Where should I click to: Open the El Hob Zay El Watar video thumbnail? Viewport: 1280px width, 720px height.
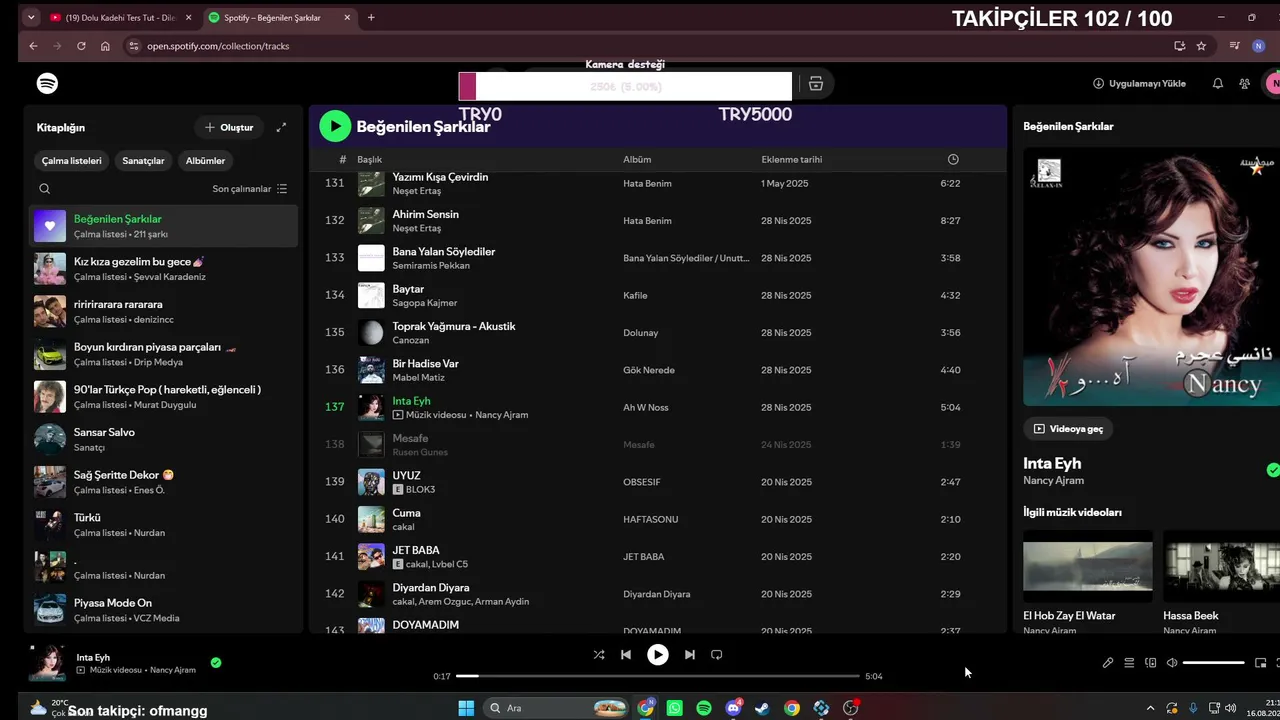coord(1088,567)
